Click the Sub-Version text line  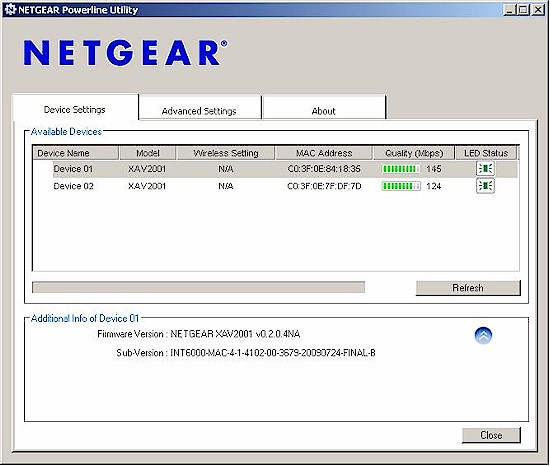(x=246, y=353)
